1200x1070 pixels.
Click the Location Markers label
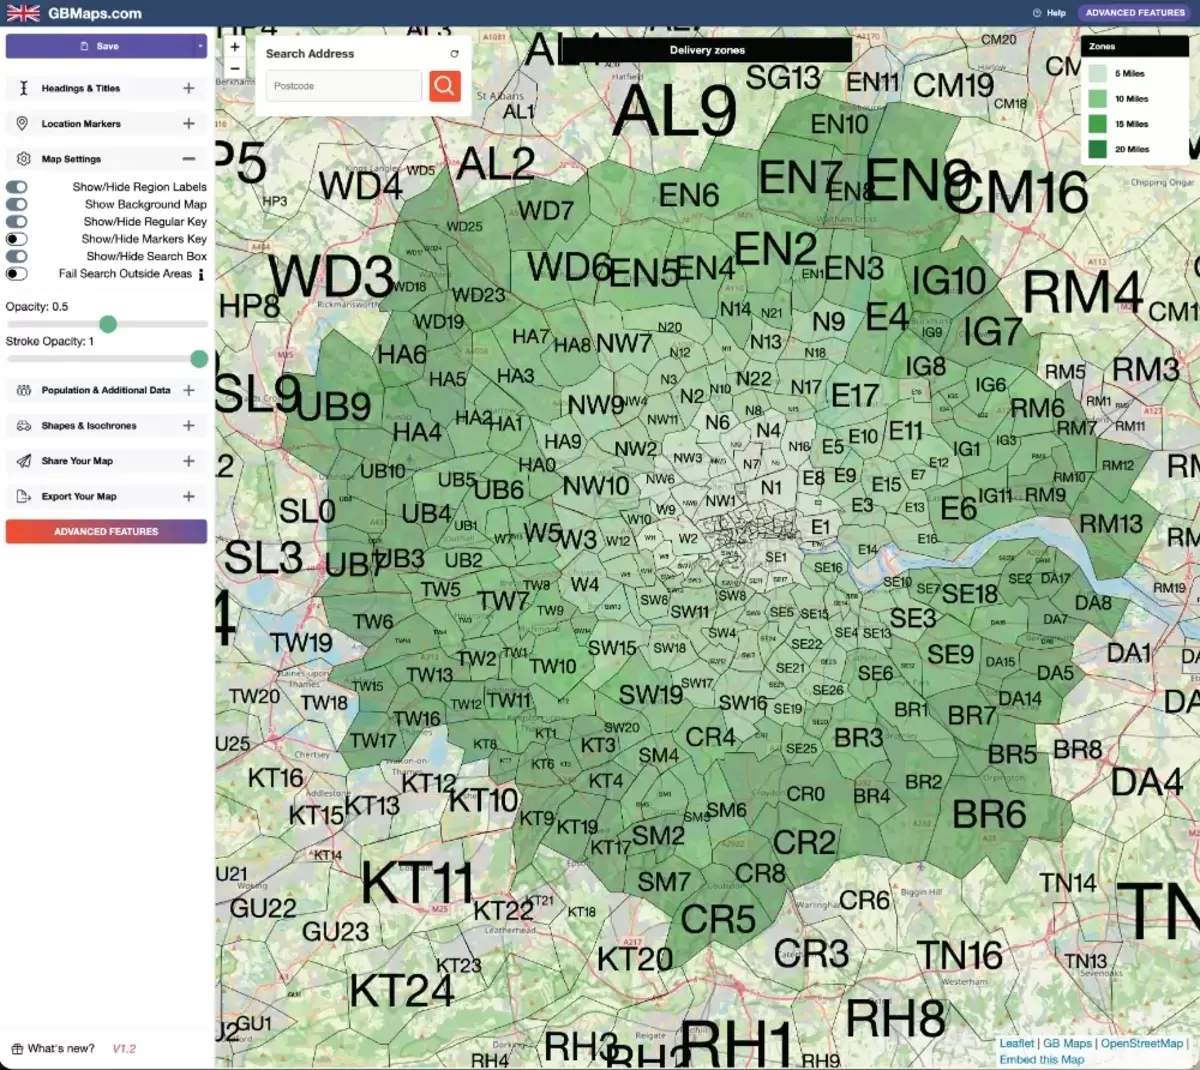[x=81, y=123]
